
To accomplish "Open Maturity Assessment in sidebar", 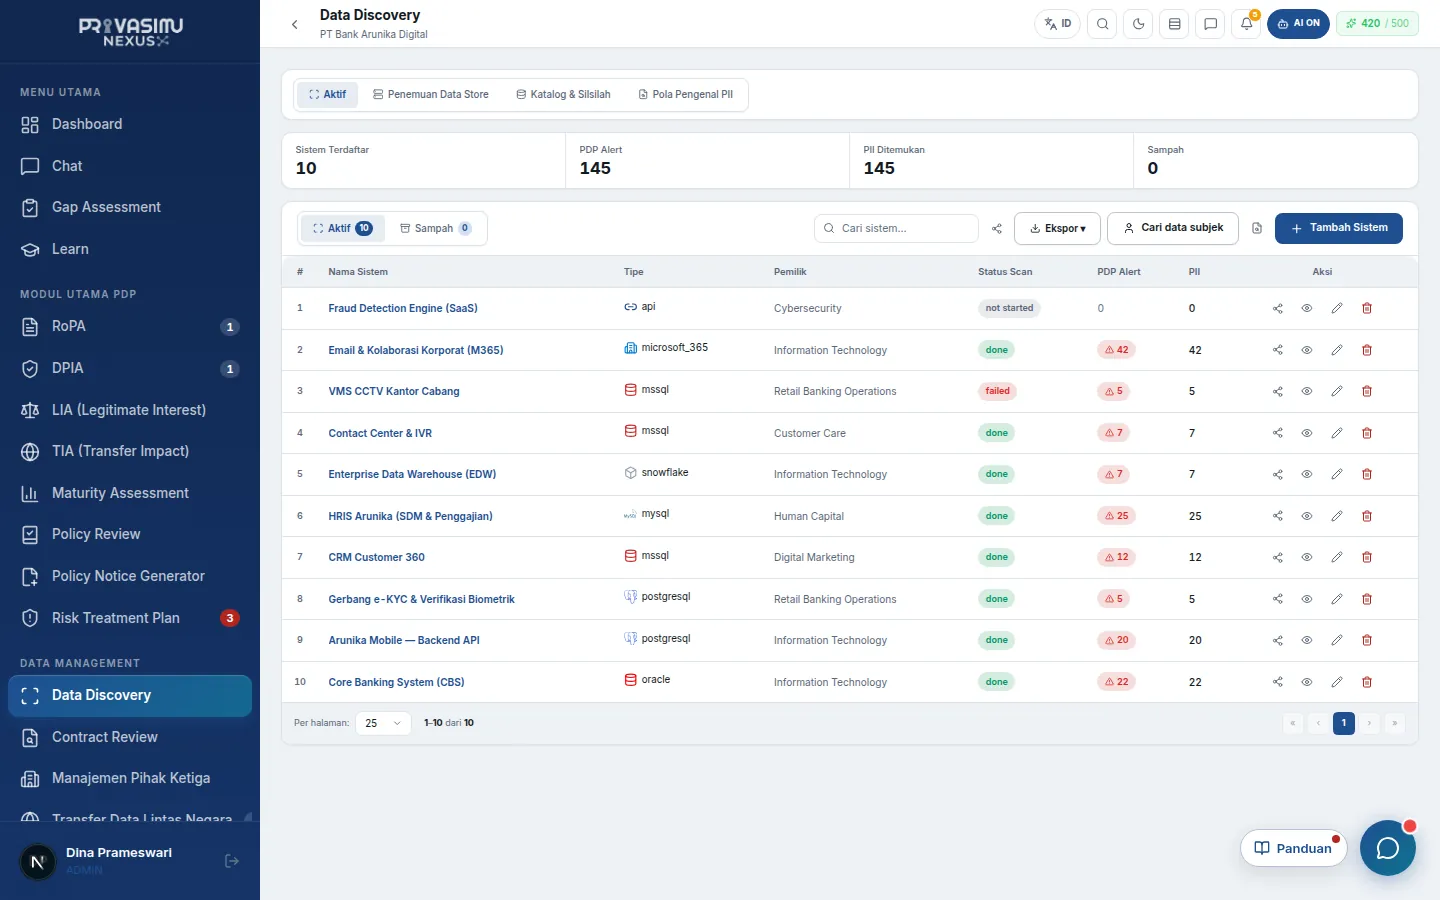I will (130, 493).
